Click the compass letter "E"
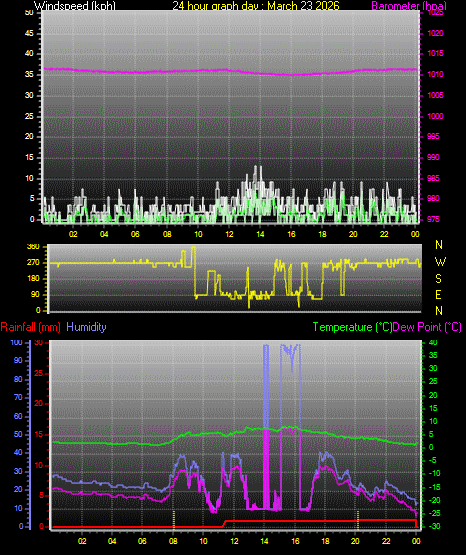The height and width of the screenshot is (555, 466). (438, 295)
